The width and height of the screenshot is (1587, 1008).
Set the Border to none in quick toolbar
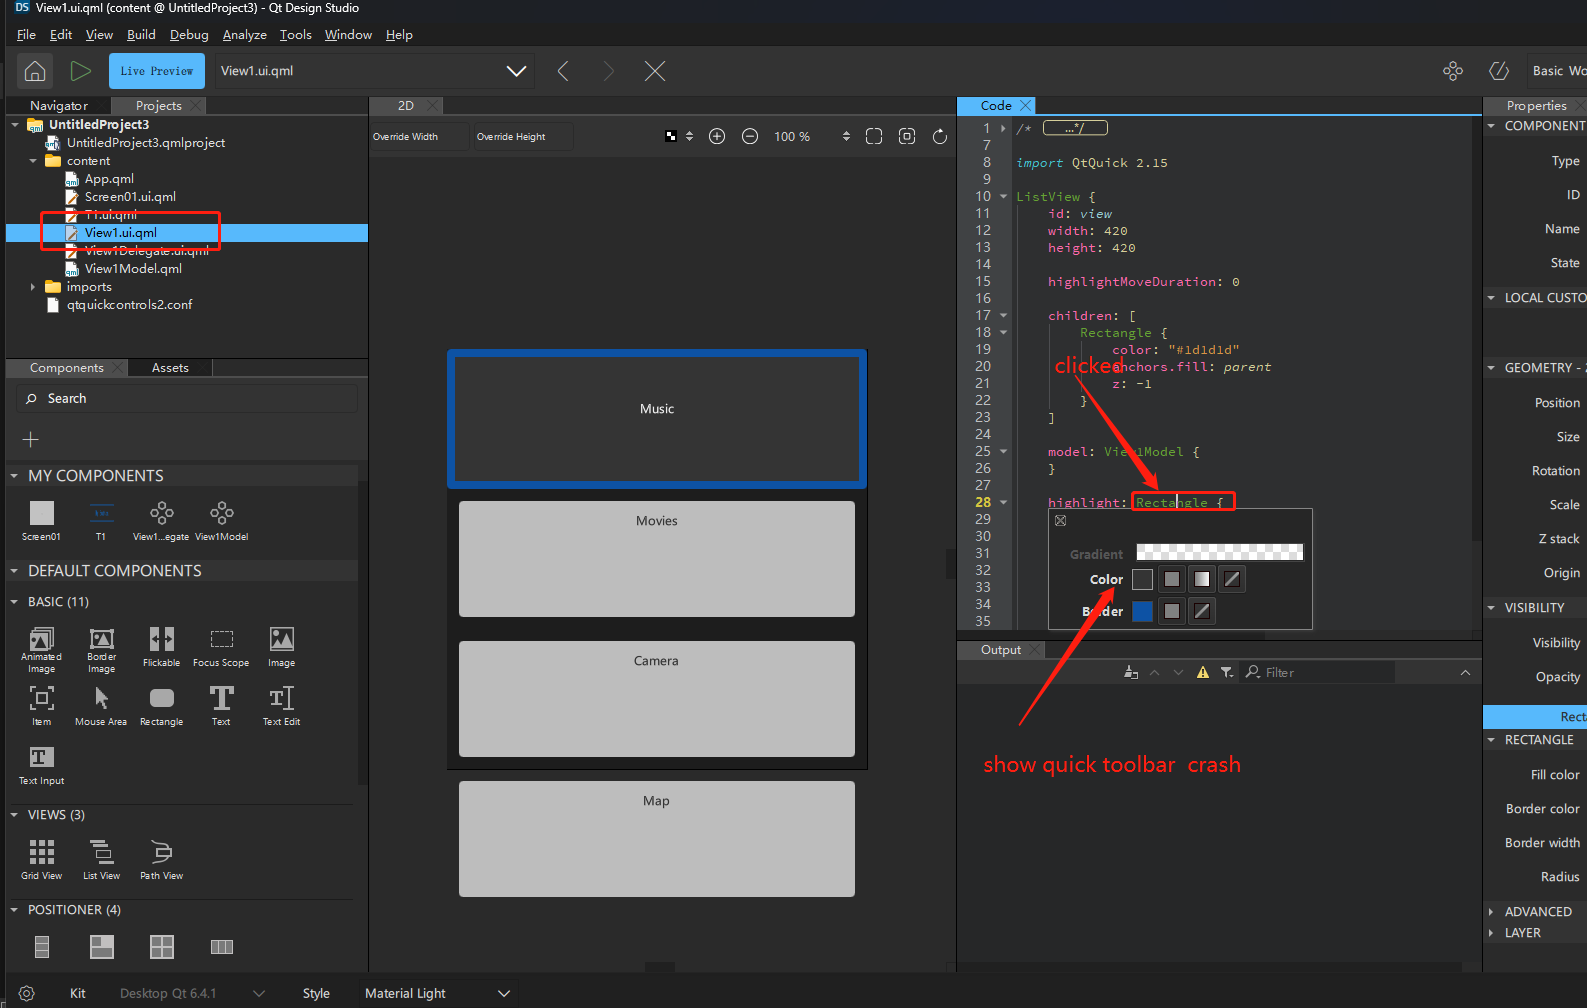tap(1202, 611)
